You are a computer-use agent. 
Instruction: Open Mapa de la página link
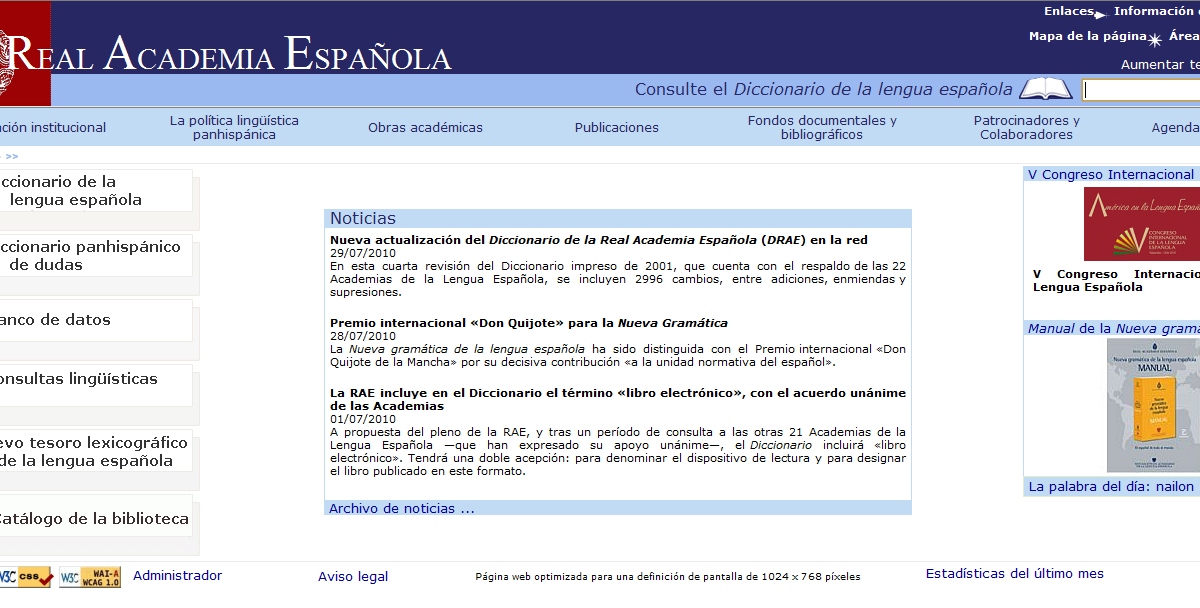tap(1088, 36)
